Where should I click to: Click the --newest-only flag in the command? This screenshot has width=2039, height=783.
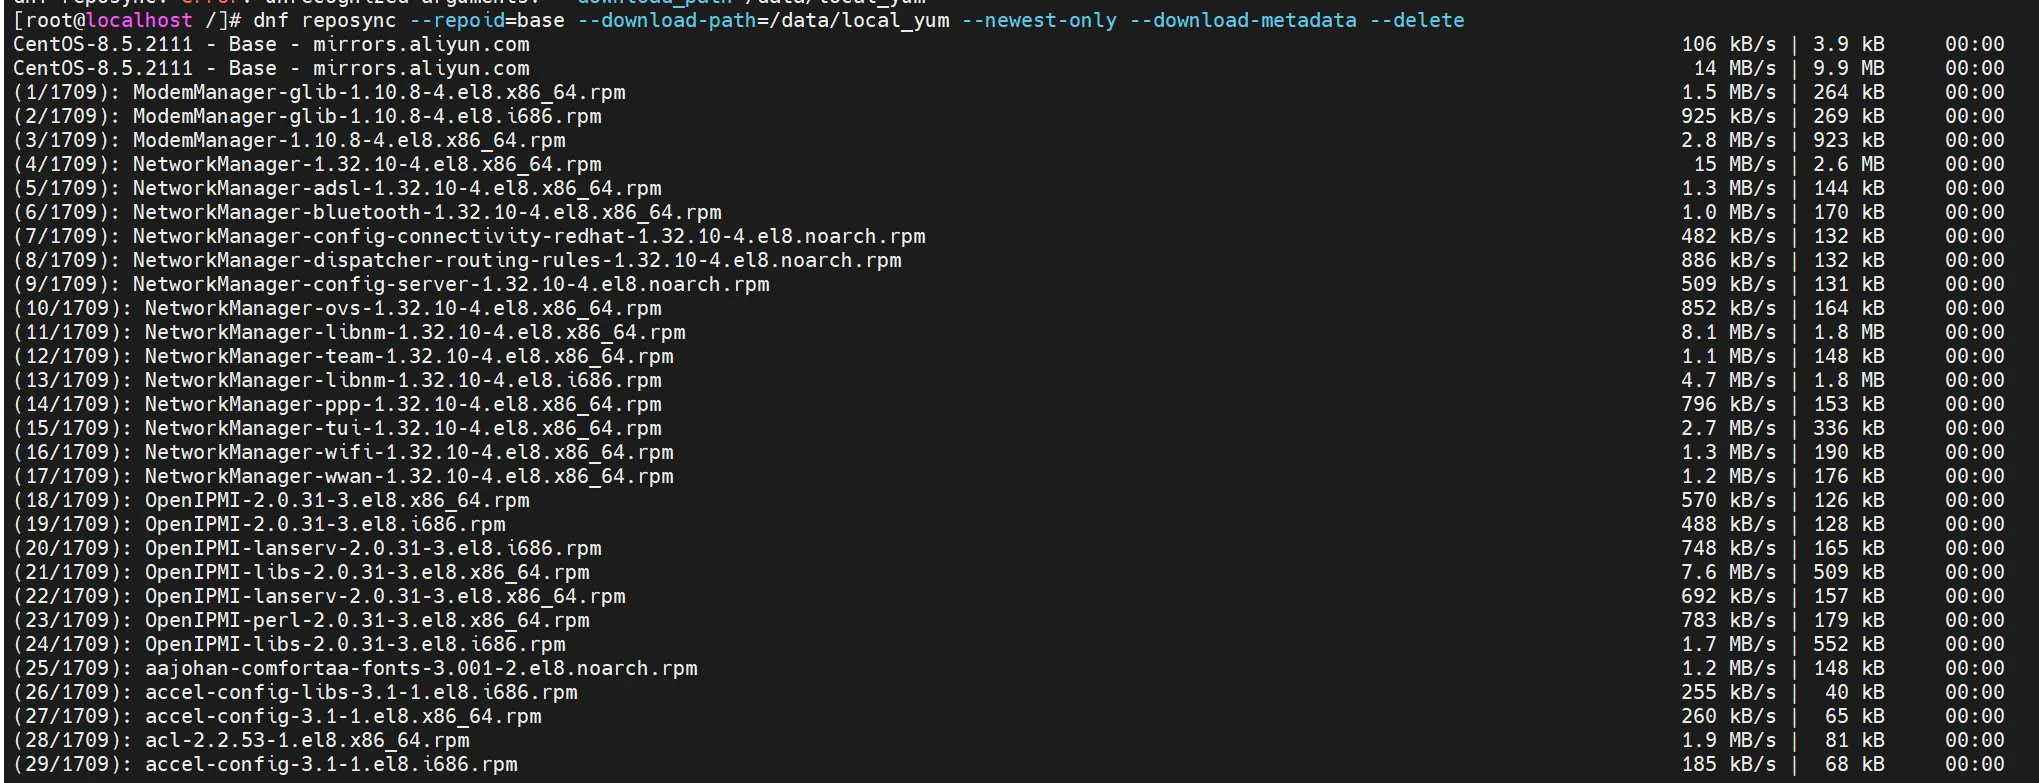(1039, 20)
